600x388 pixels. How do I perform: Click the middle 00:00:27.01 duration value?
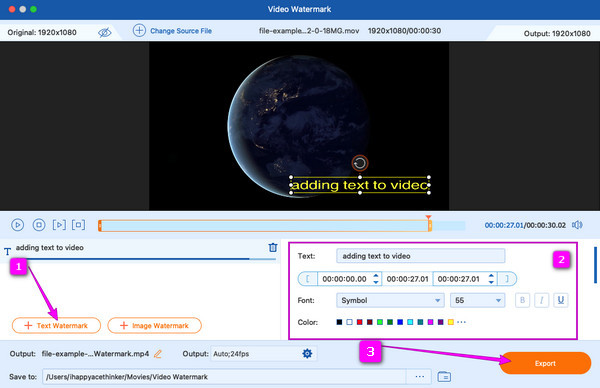pos(408,279)
